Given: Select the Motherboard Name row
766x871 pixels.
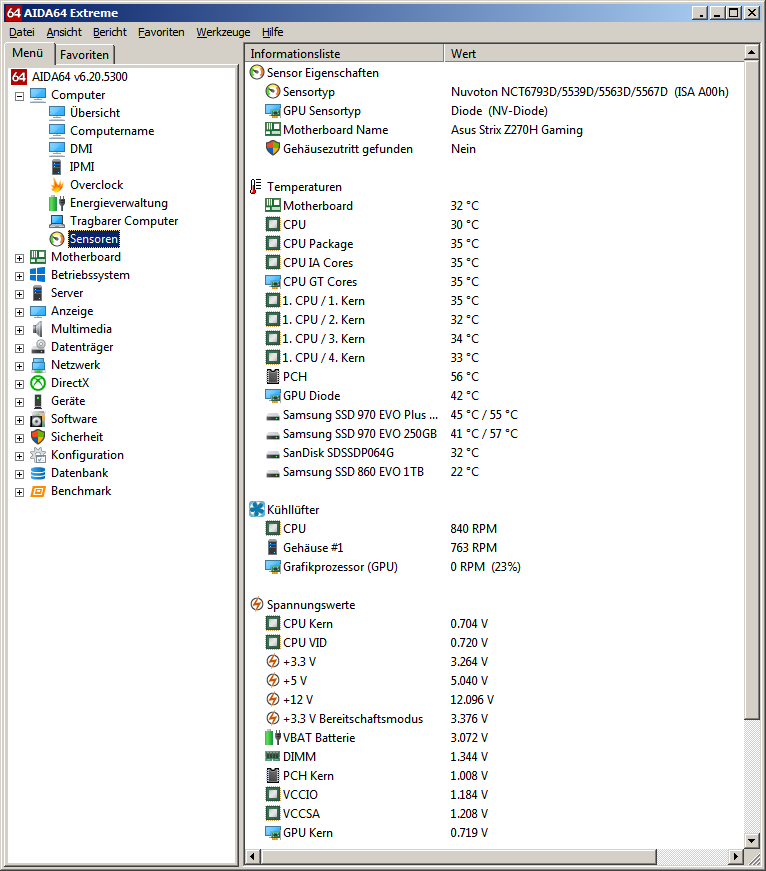Looking at the screenshot, I should pos(494,129).
